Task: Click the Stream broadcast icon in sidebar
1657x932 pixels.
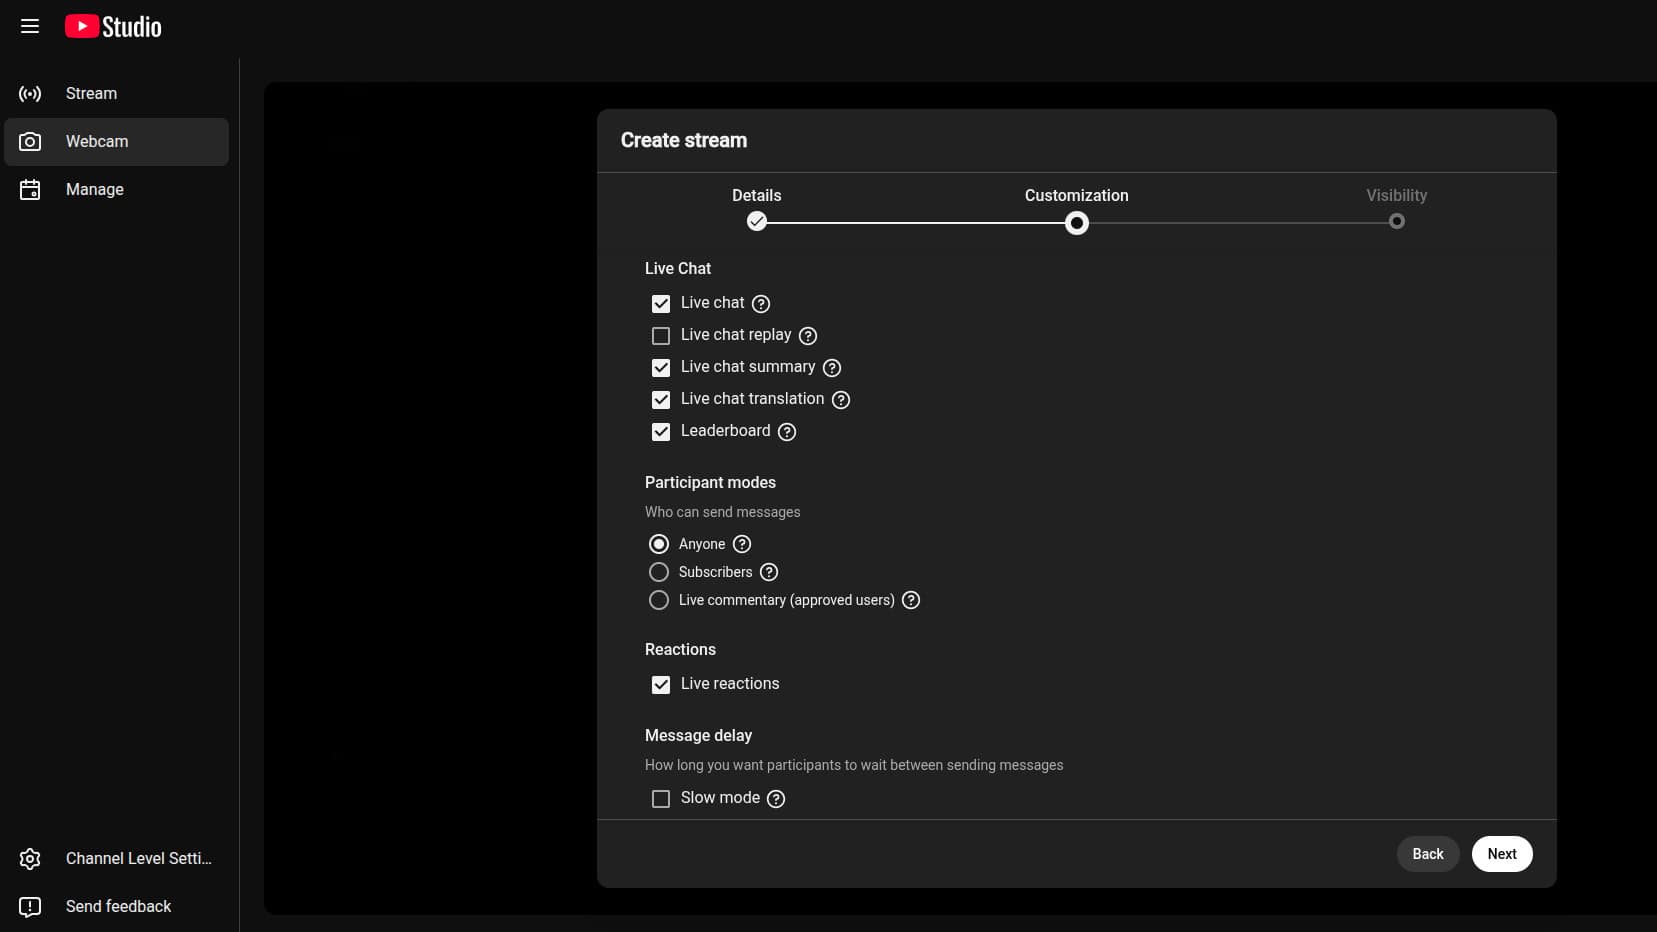Action: (30, 94)
